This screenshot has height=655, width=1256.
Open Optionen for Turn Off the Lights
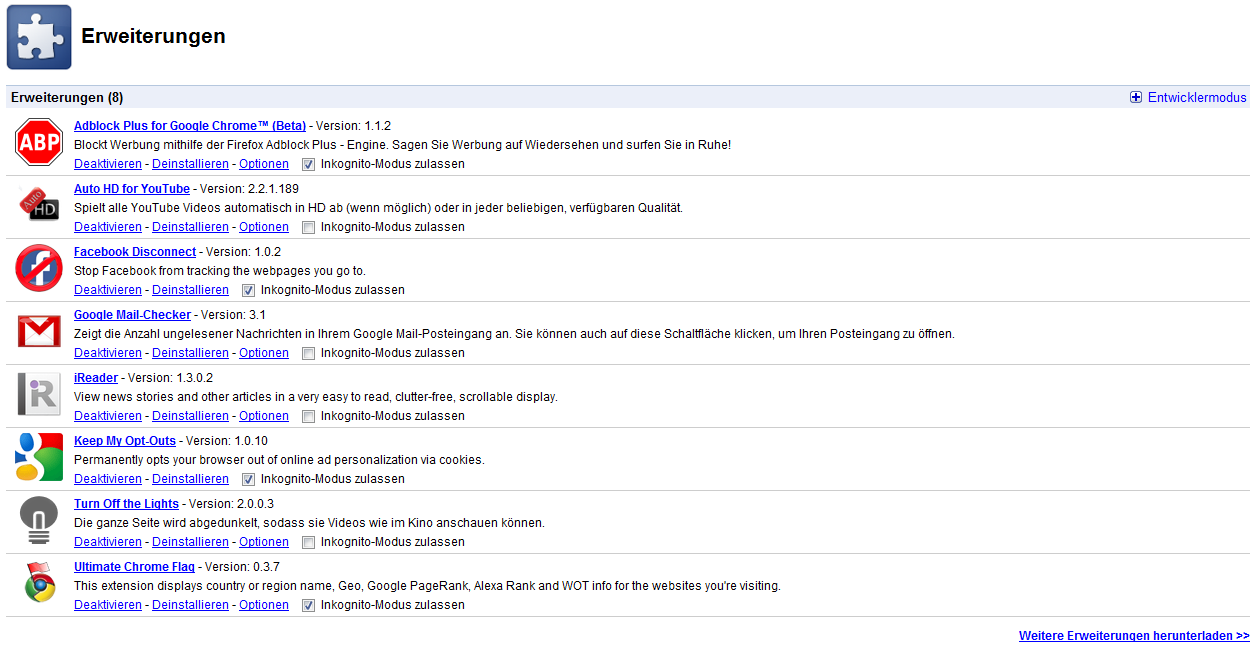[x=264, y=542]
